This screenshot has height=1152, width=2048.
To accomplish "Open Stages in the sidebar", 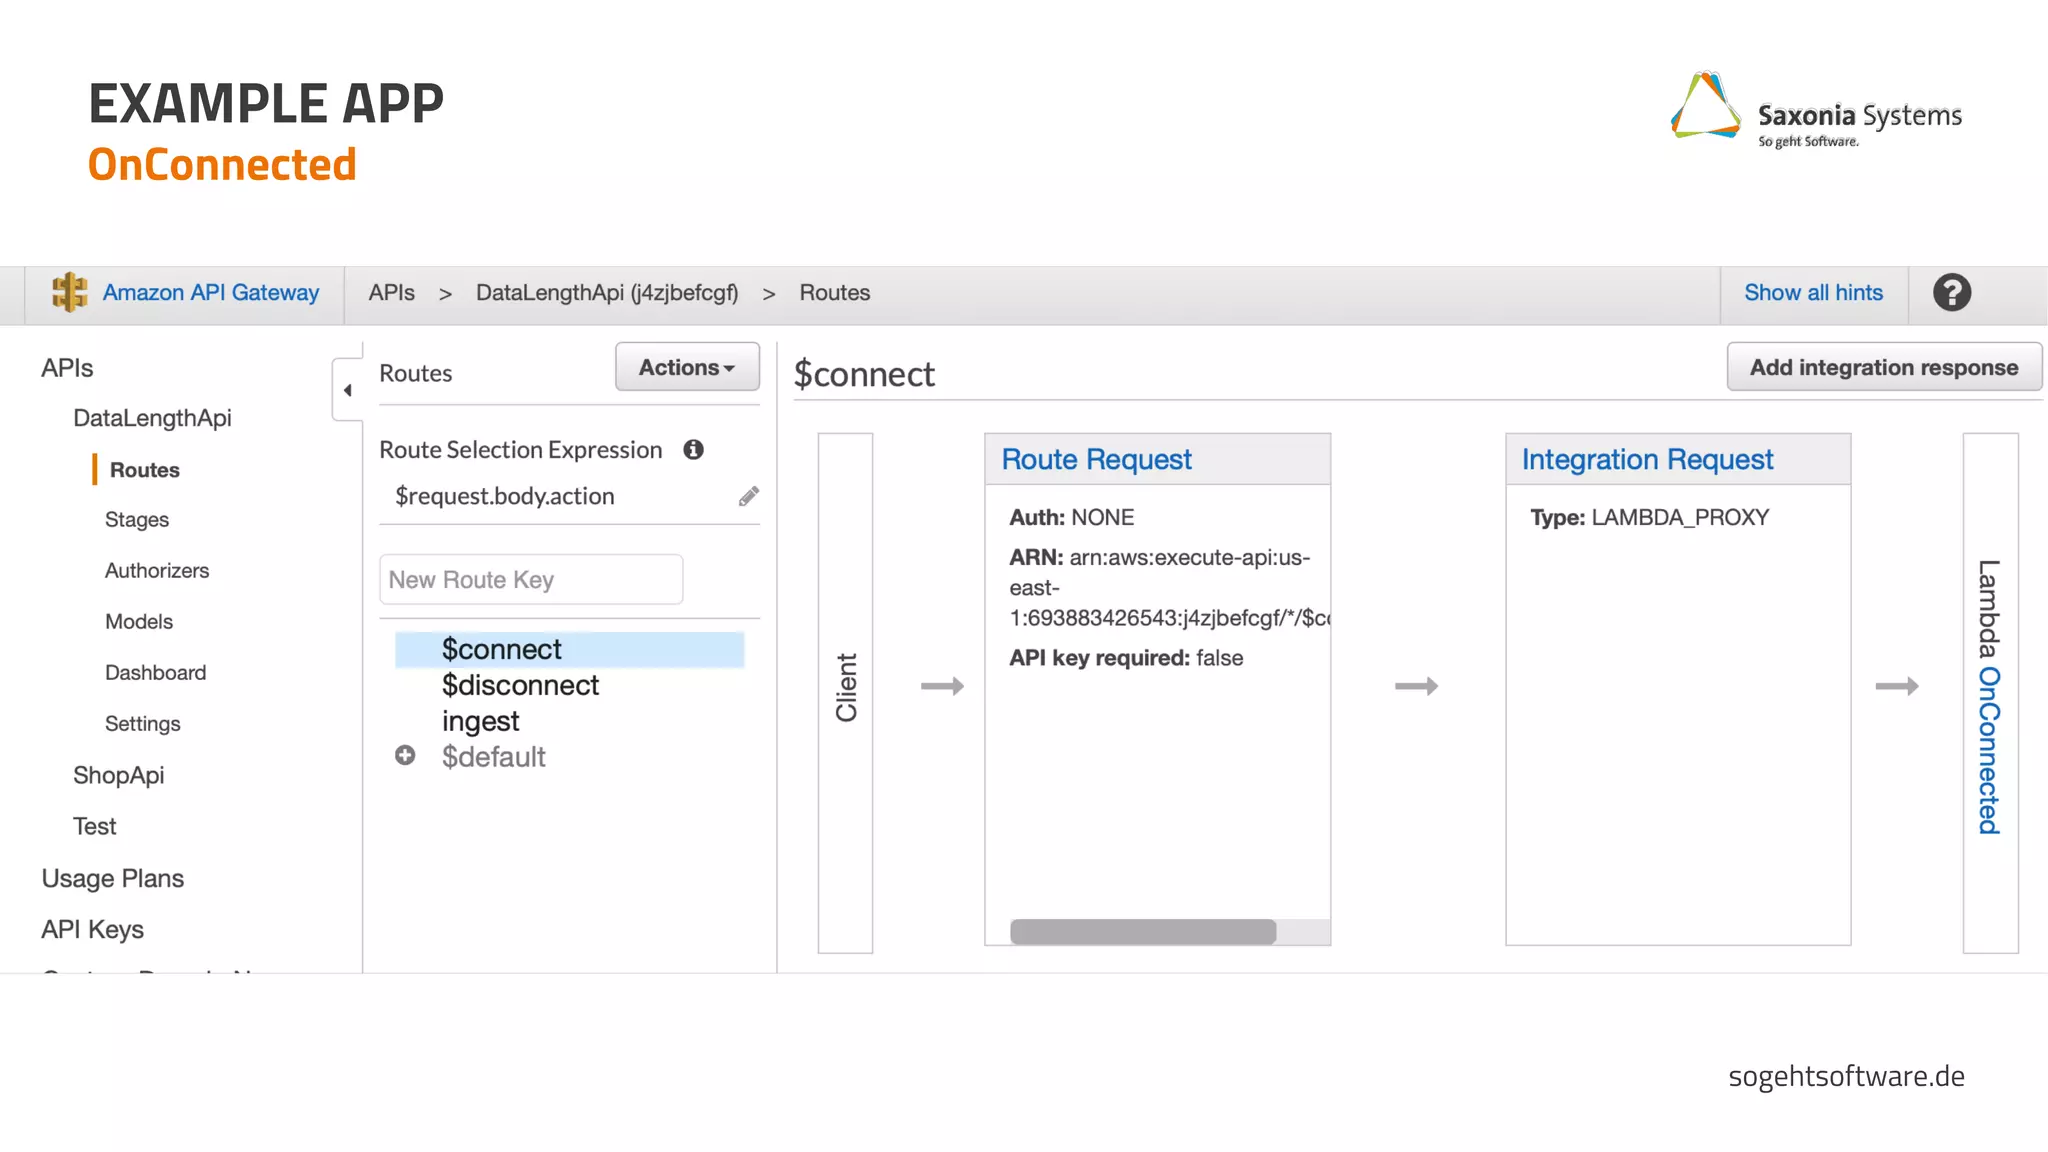I will click(x=137, y=520).
